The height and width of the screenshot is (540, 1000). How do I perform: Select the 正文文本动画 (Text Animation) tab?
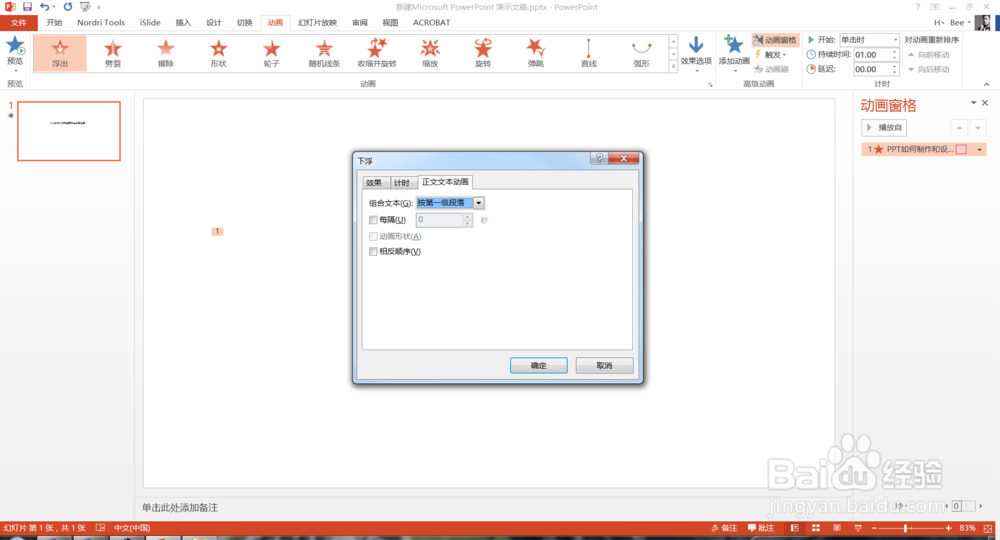click(x=445, y=182)
